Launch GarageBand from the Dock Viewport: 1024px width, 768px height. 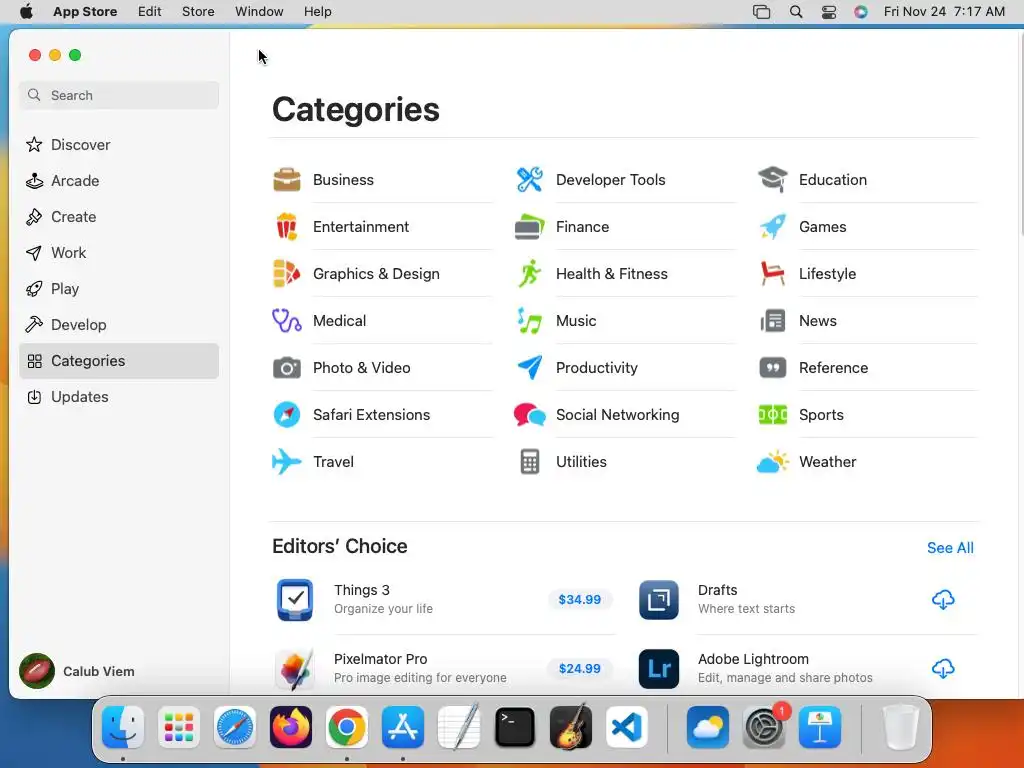[571, 727]
